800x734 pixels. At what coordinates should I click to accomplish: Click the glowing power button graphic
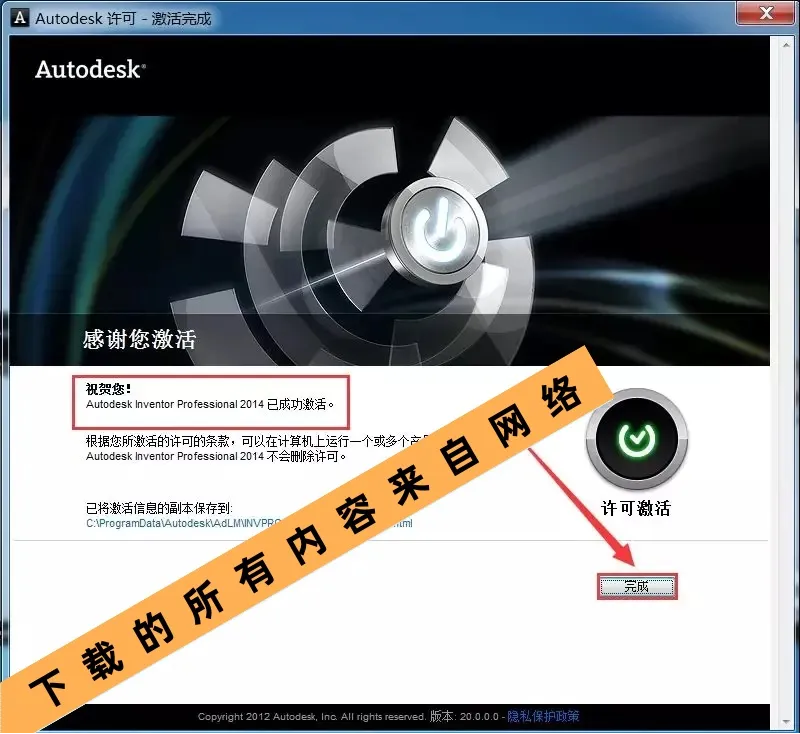tap(435, 231)
